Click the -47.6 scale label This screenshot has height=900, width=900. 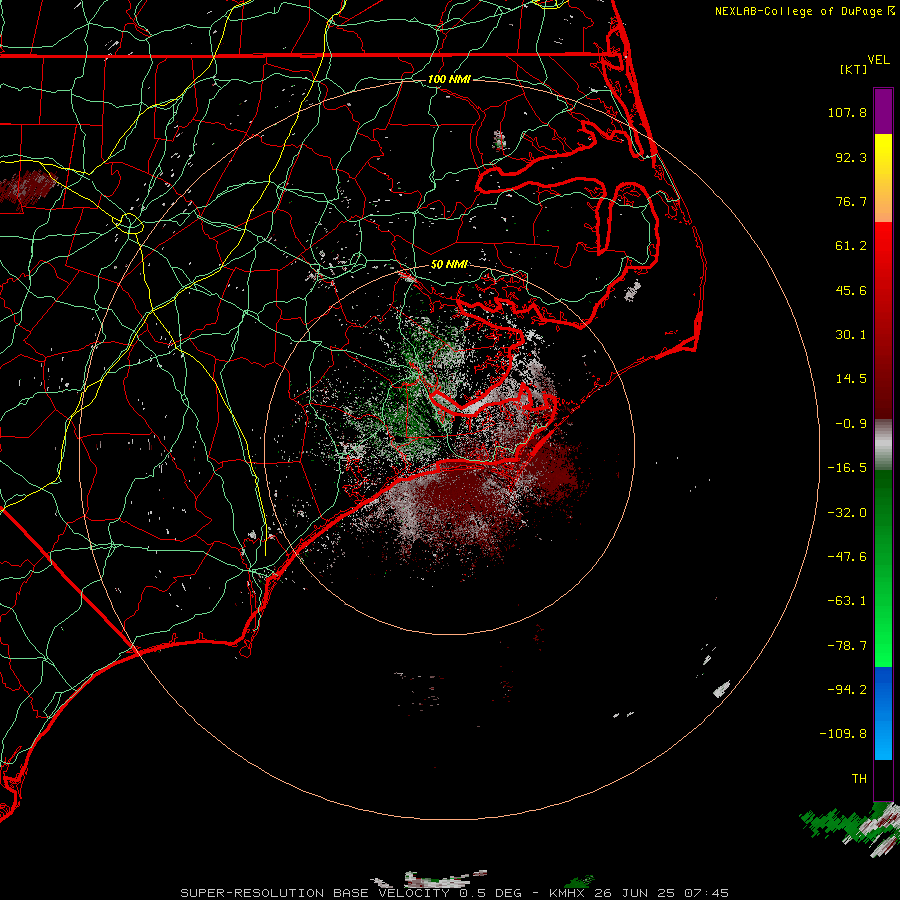pos(847,557)
